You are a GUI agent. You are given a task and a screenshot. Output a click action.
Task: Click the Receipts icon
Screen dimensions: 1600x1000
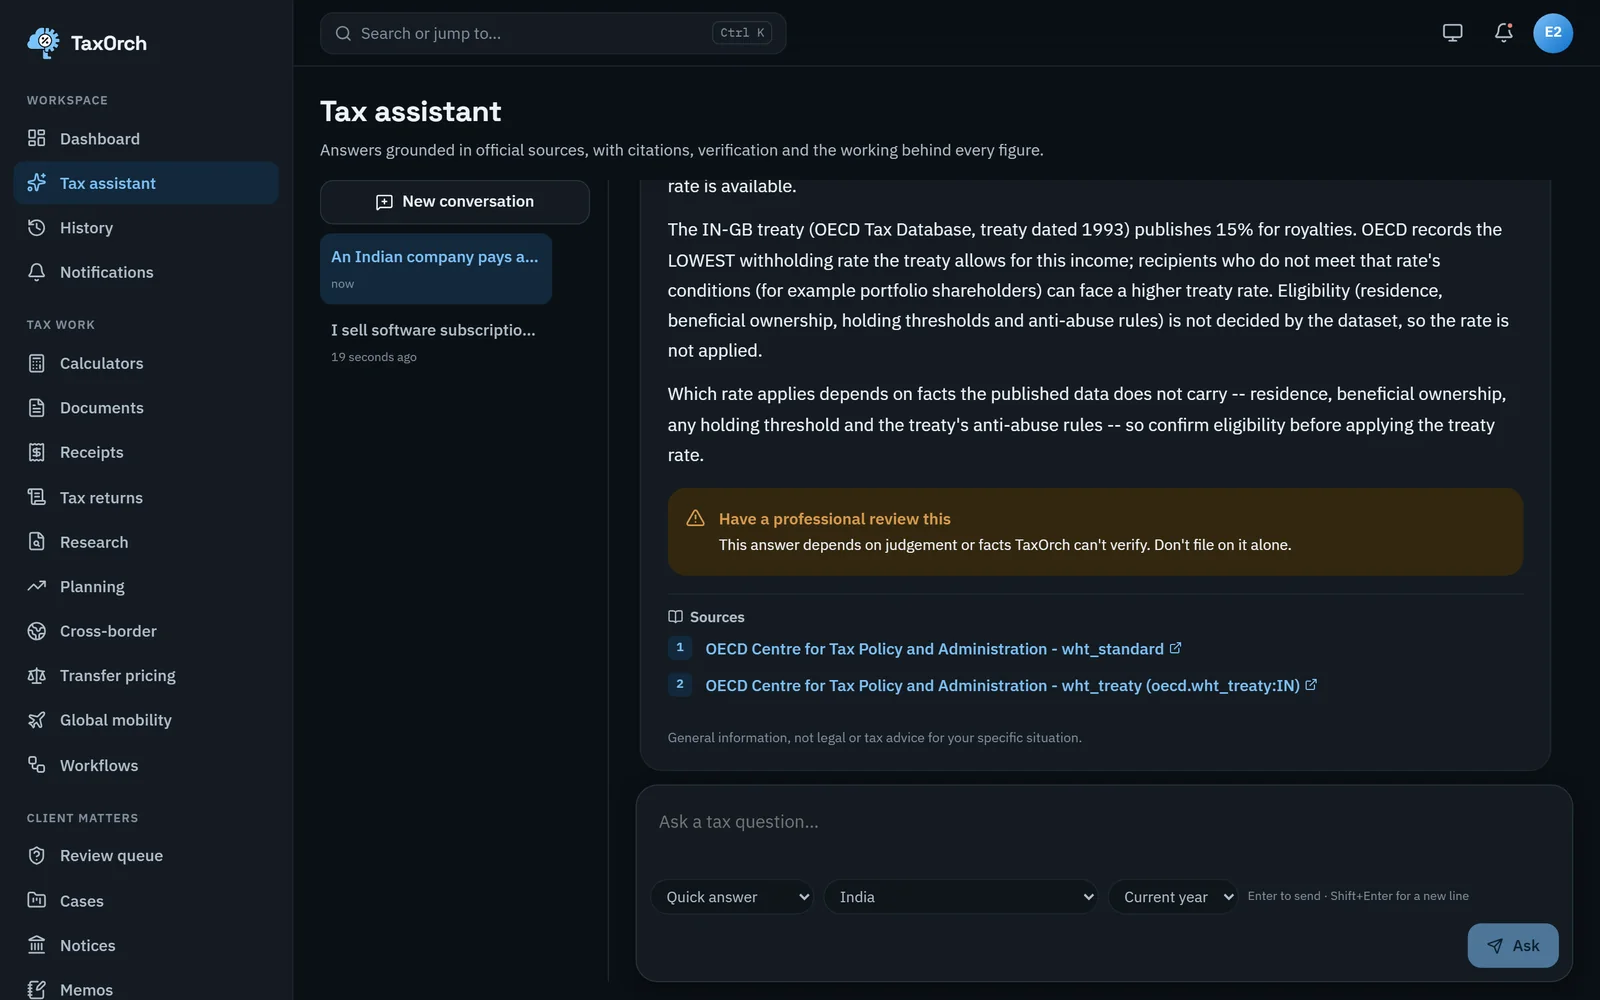coord(37,452)
